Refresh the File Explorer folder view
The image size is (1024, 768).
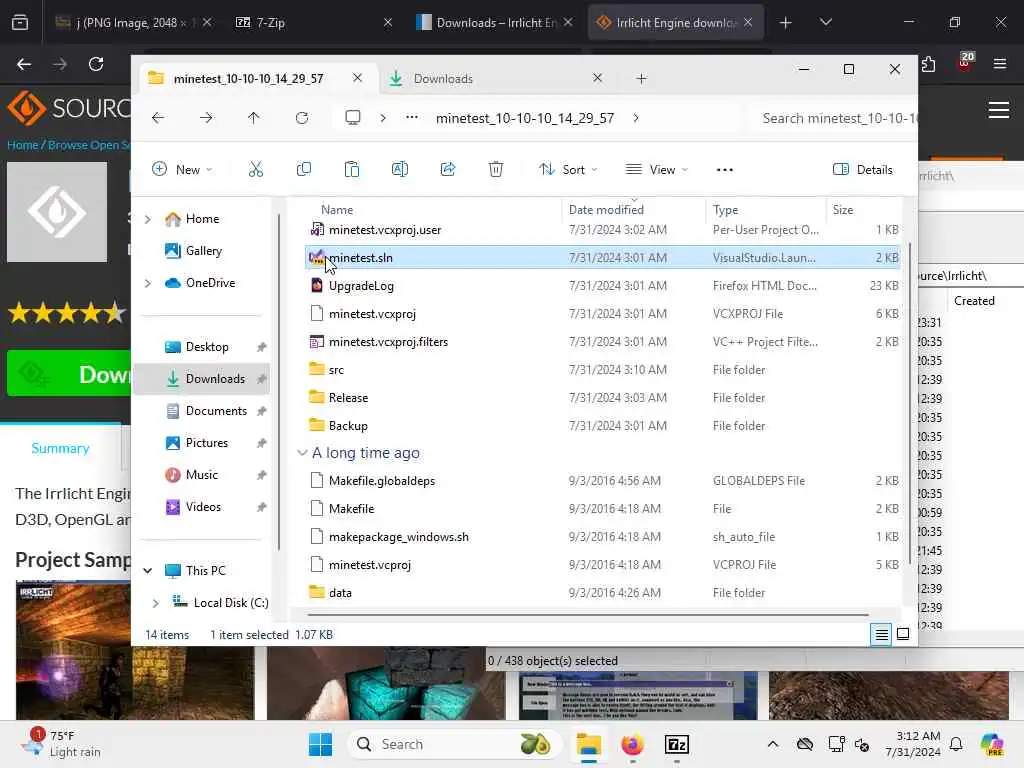302,118
